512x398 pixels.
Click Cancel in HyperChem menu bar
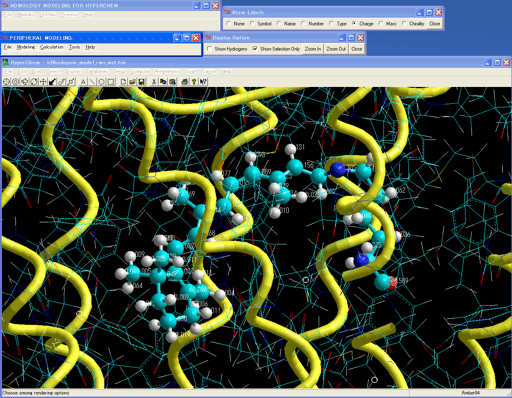point(209,71)
